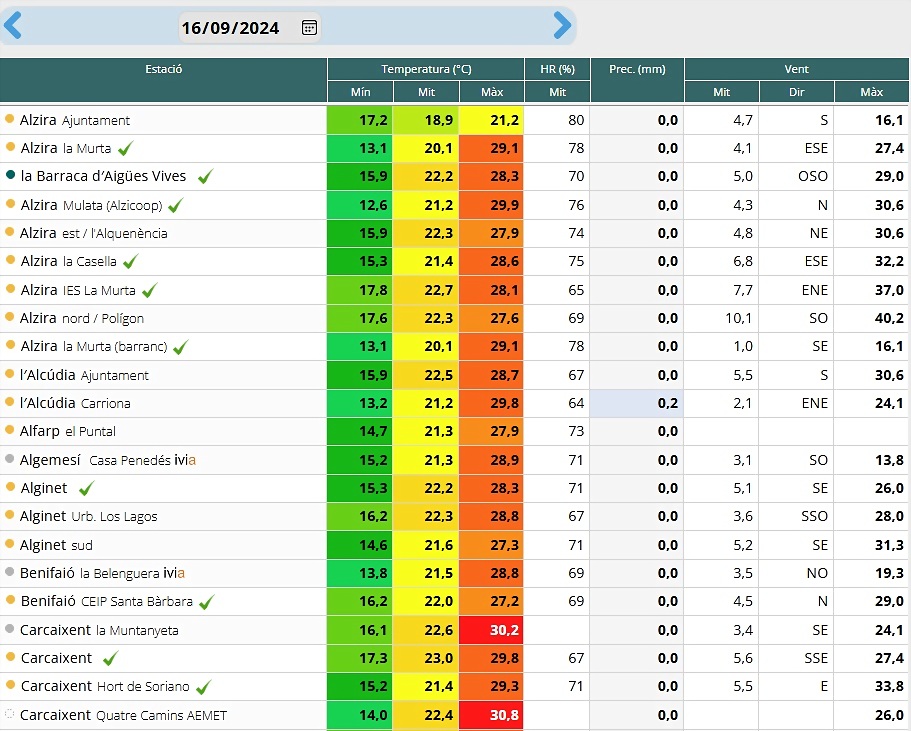The width and height of the screenshot is (911, 731).
Task: Click green checkmark beside la Barraca d'Aigües Vives
Action: (x=205, y=176)
